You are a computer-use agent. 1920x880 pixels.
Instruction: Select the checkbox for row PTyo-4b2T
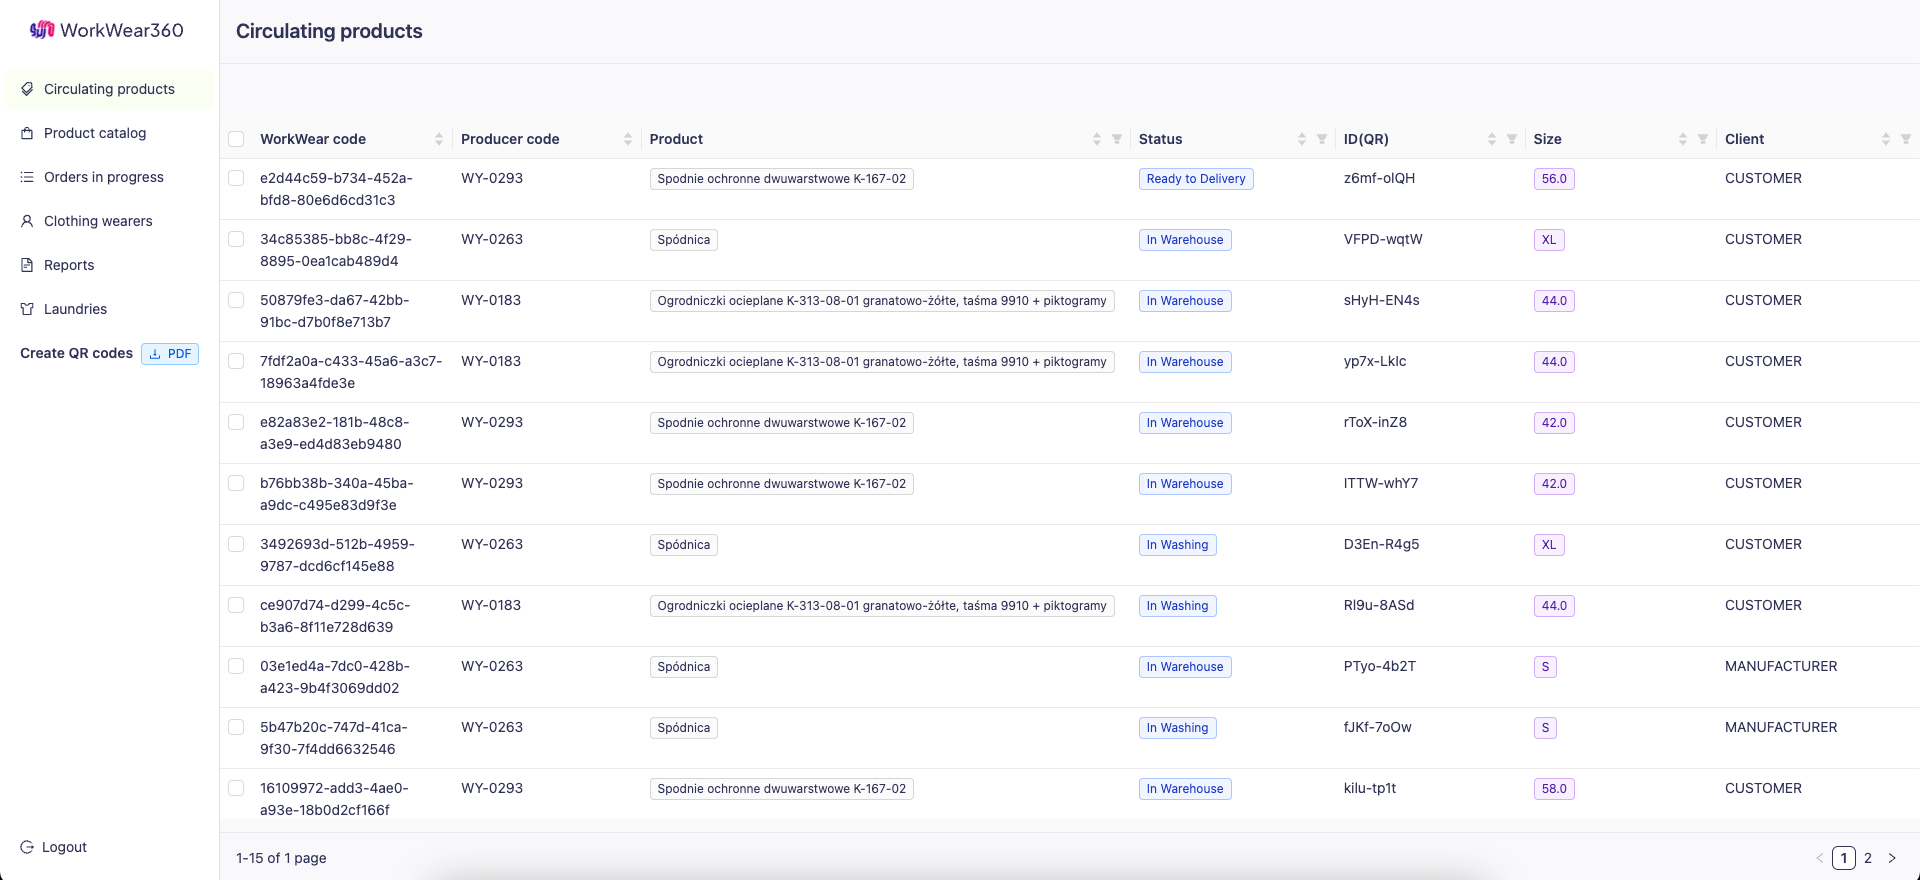(x=236, y=666)
